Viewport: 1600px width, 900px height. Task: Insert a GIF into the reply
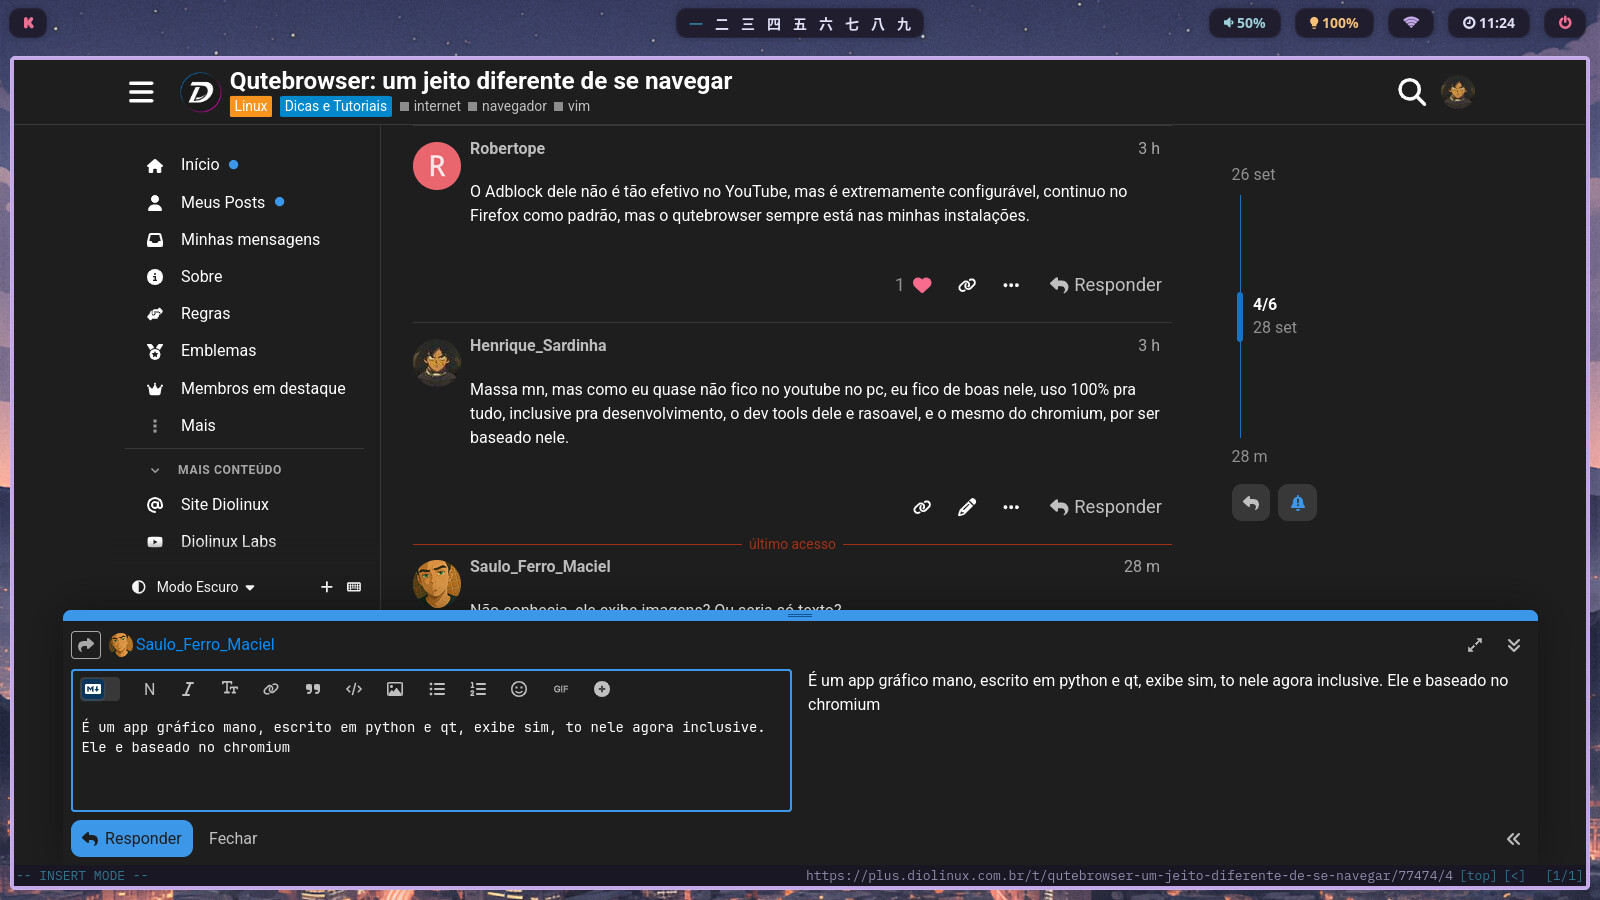pos(561,689)
